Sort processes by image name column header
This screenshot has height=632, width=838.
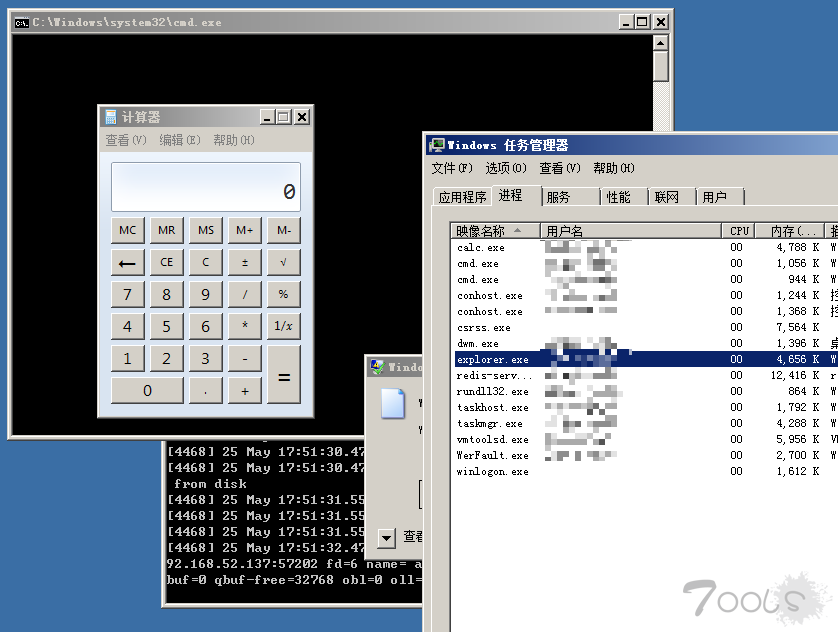coord(495,231)
